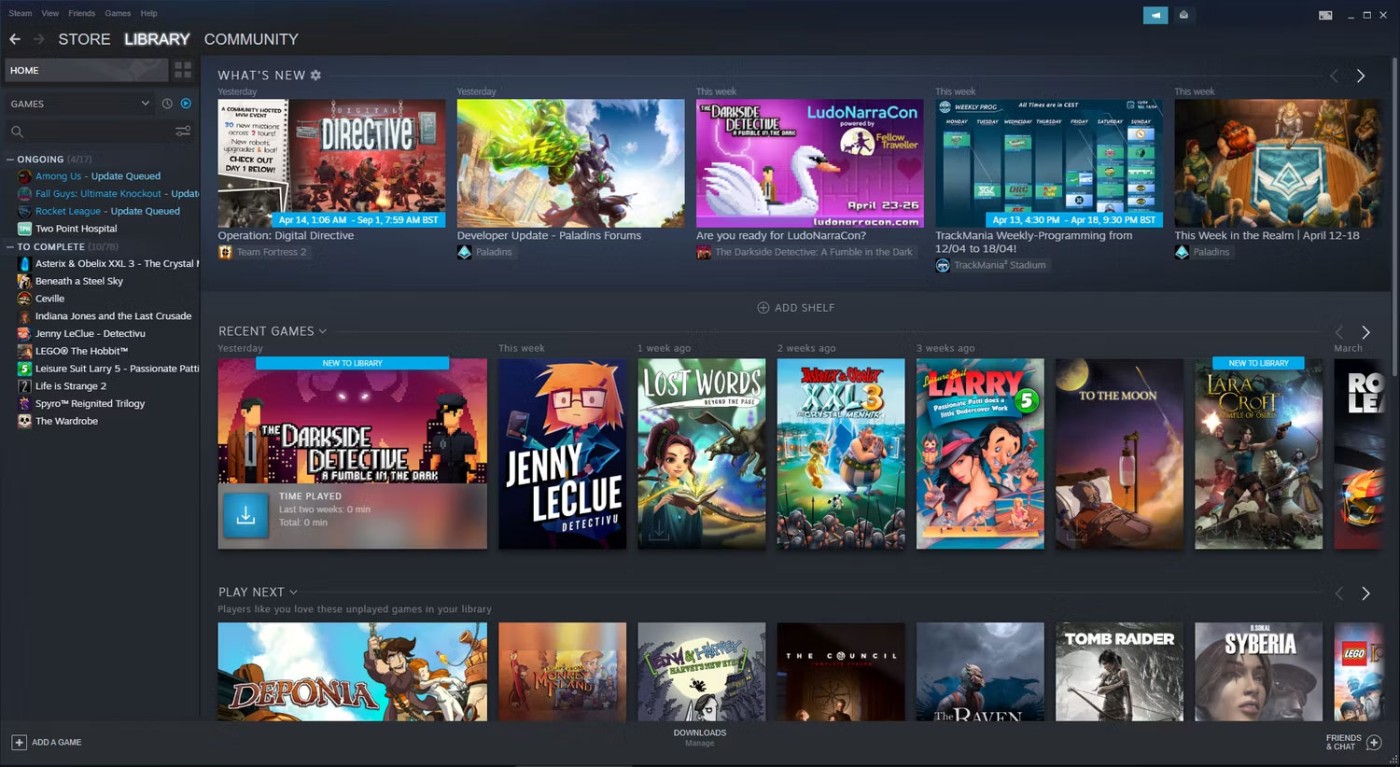Screen dimensions: 1400x767
Task: Switch to Big Picture mode icon
Action: (x=1325, y=15)
